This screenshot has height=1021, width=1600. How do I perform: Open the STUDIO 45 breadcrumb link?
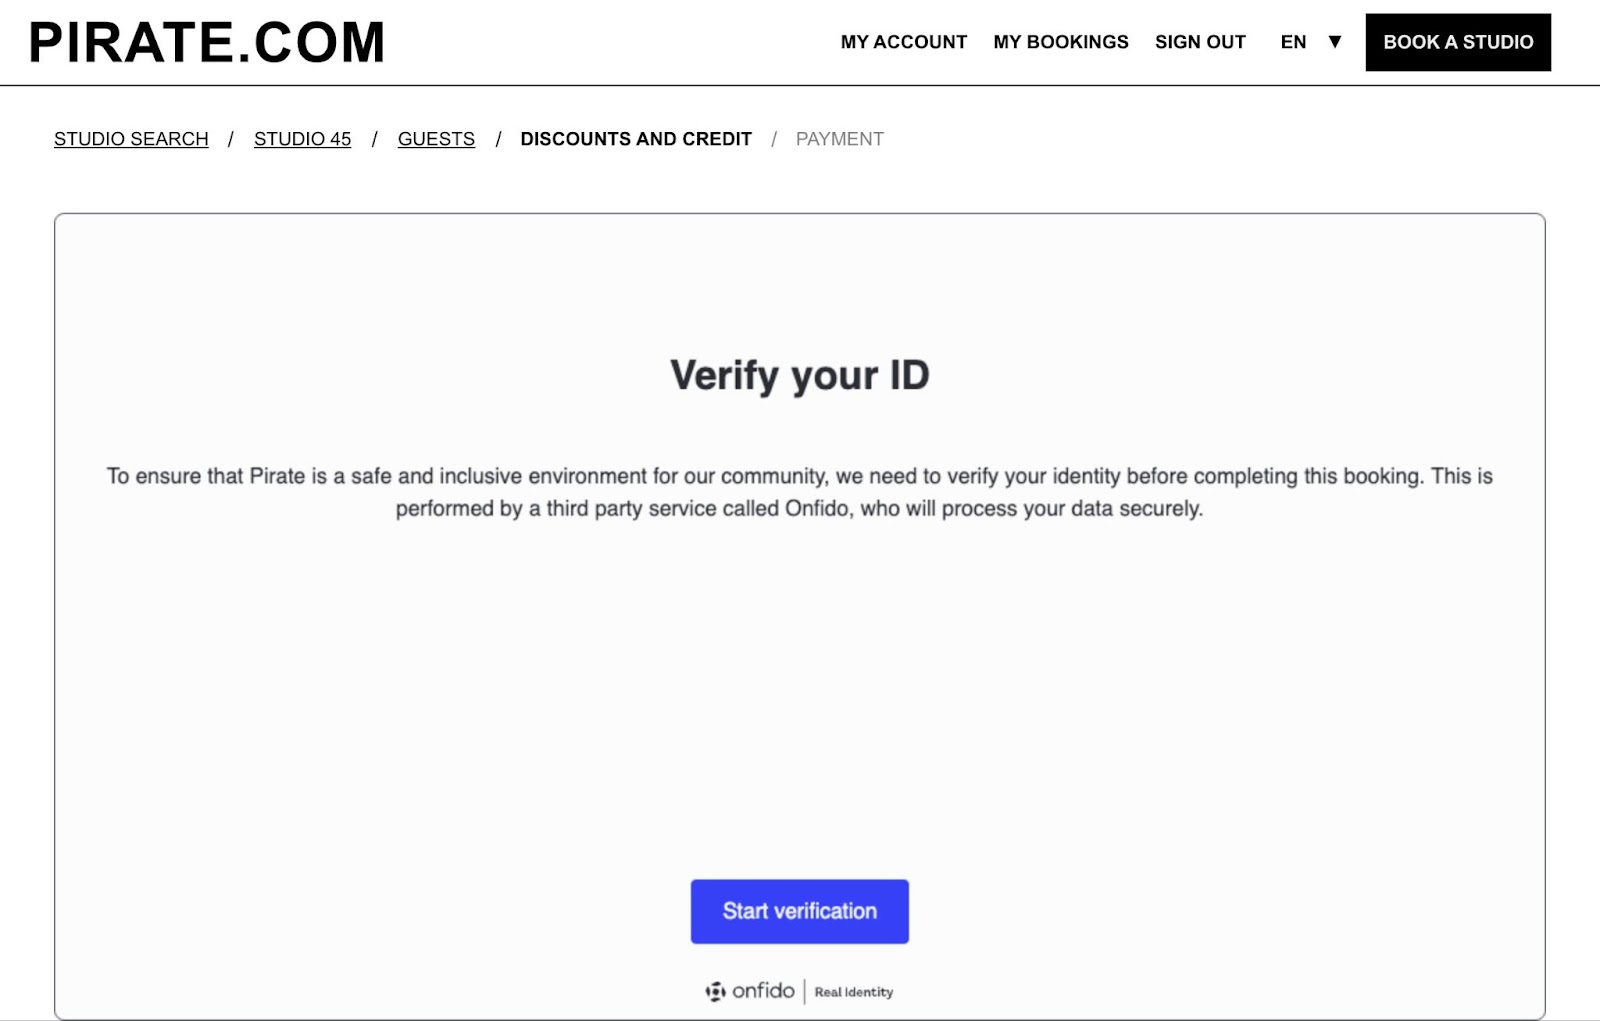[302, 139]
